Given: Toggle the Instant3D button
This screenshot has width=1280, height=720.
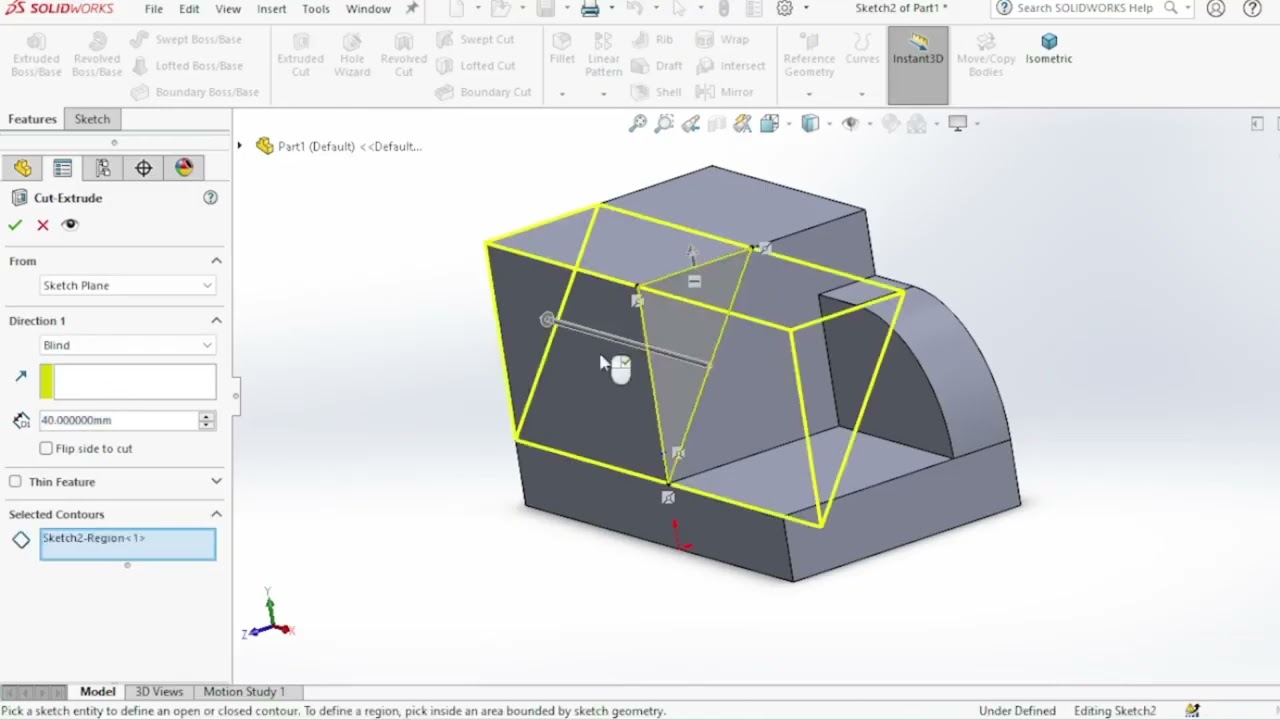Looking at the screenshot, I should (918, 65).
